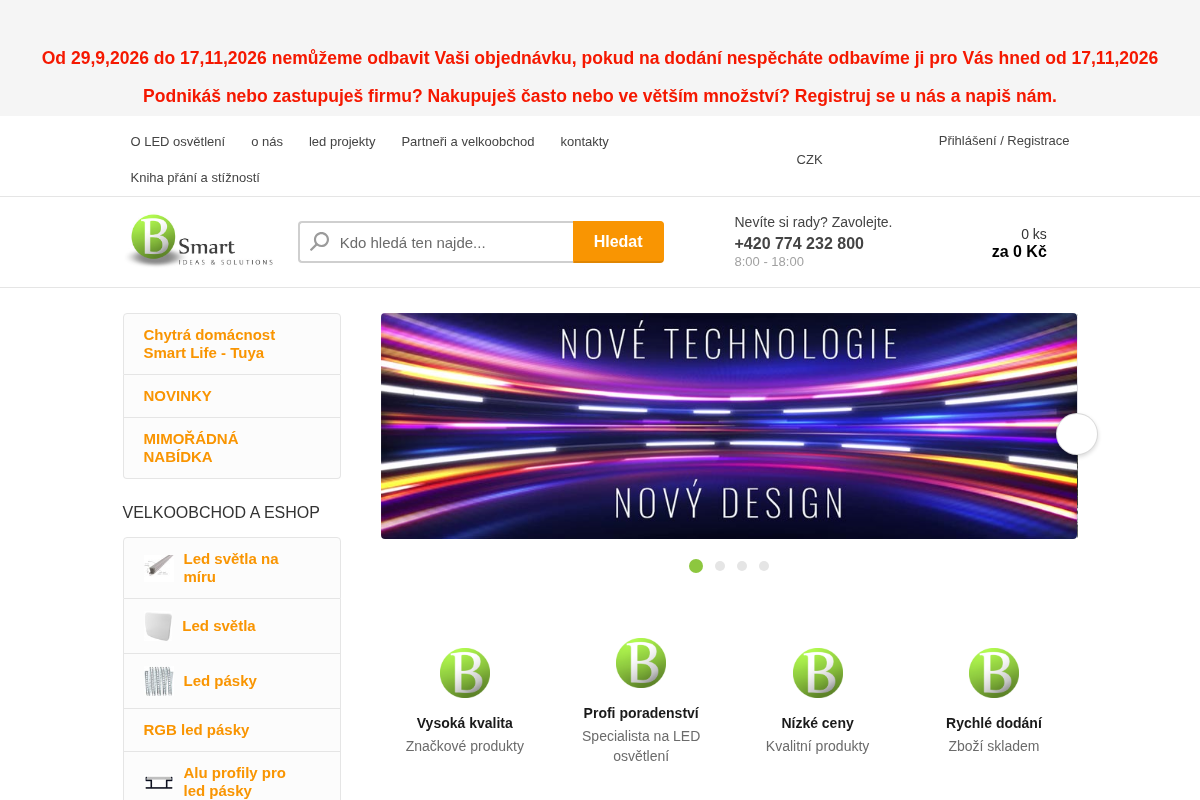Go to next banner slide using arrow

[x=1077, y=434]
